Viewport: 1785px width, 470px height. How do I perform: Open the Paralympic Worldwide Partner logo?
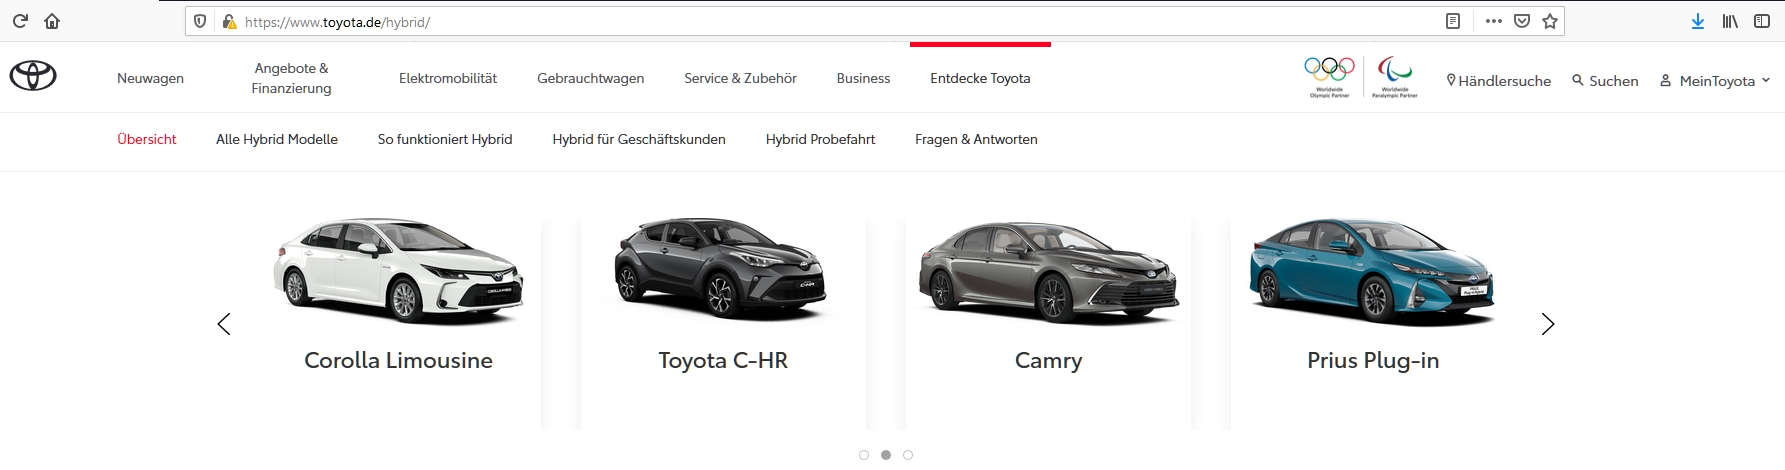[x=1395, y=77]
